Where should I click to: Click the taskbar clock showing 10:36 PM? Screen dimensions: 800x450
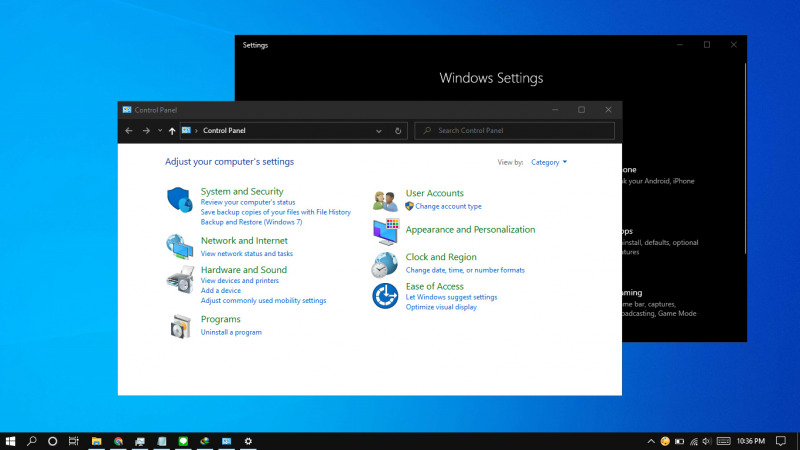[x=751, y=441]
